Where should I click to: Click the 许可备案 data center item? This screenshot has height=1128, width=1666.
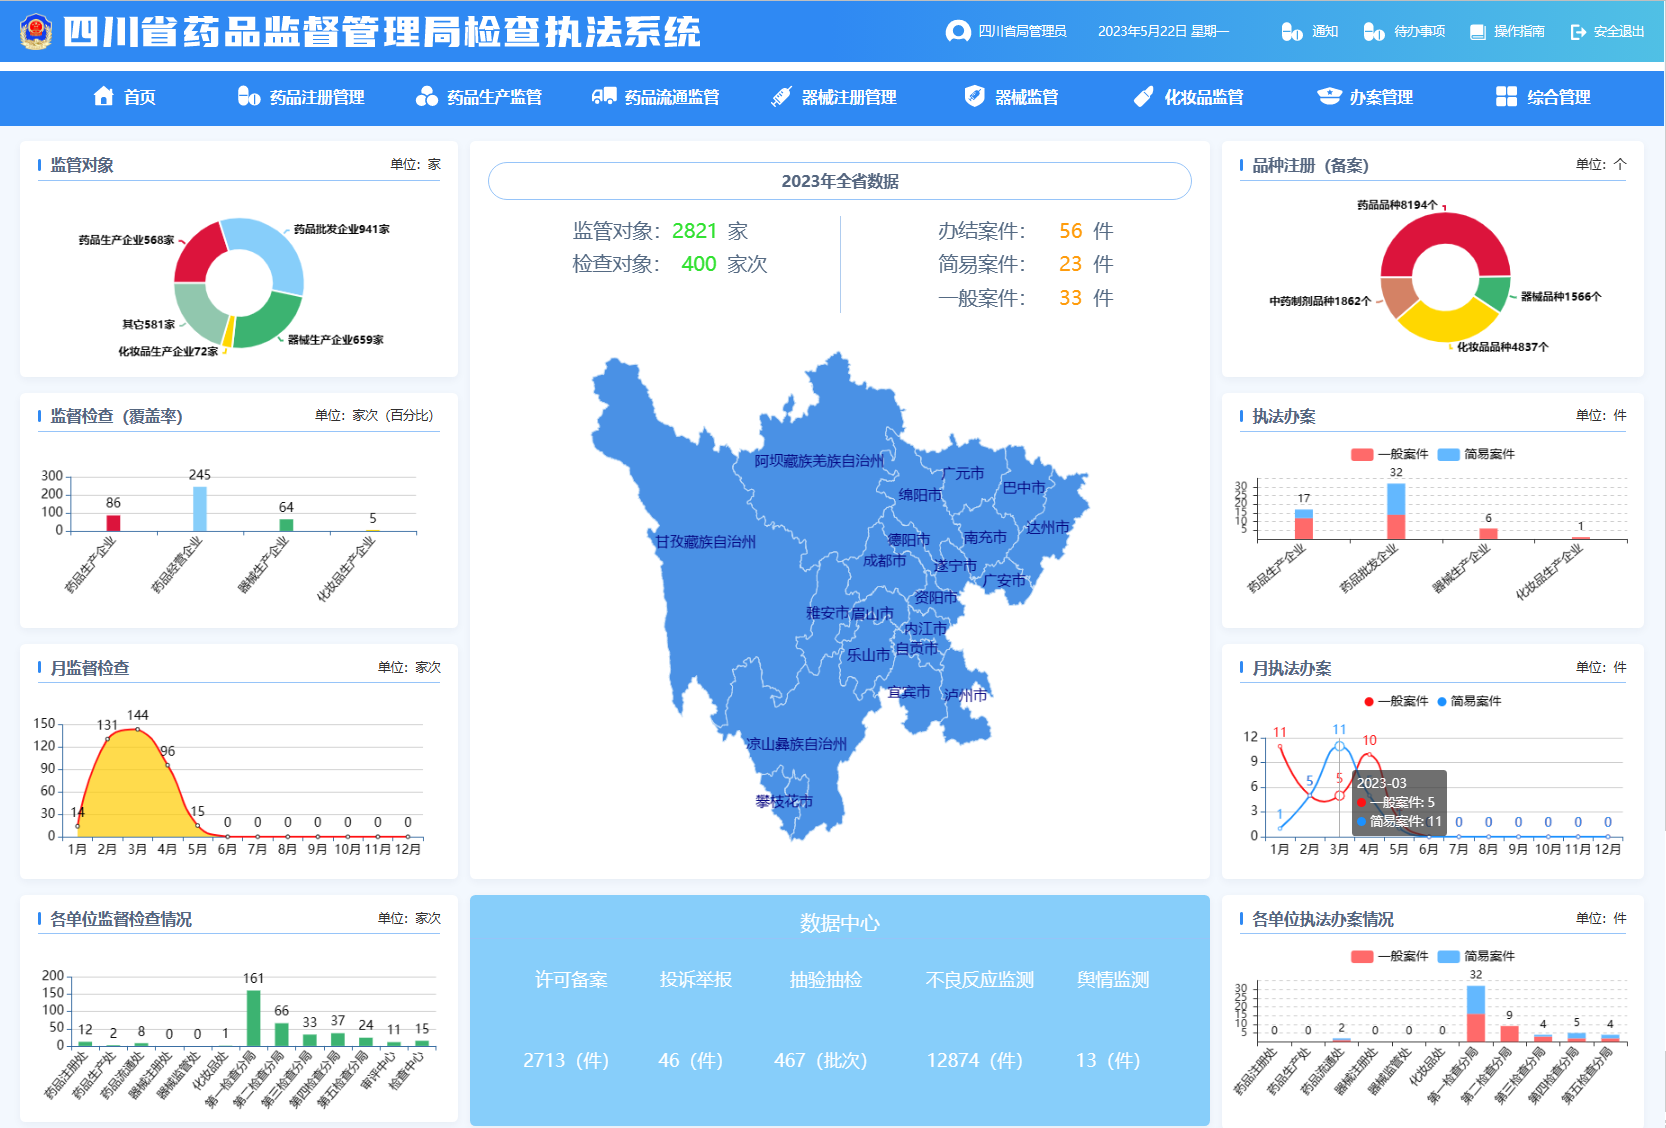pos(571,980)
